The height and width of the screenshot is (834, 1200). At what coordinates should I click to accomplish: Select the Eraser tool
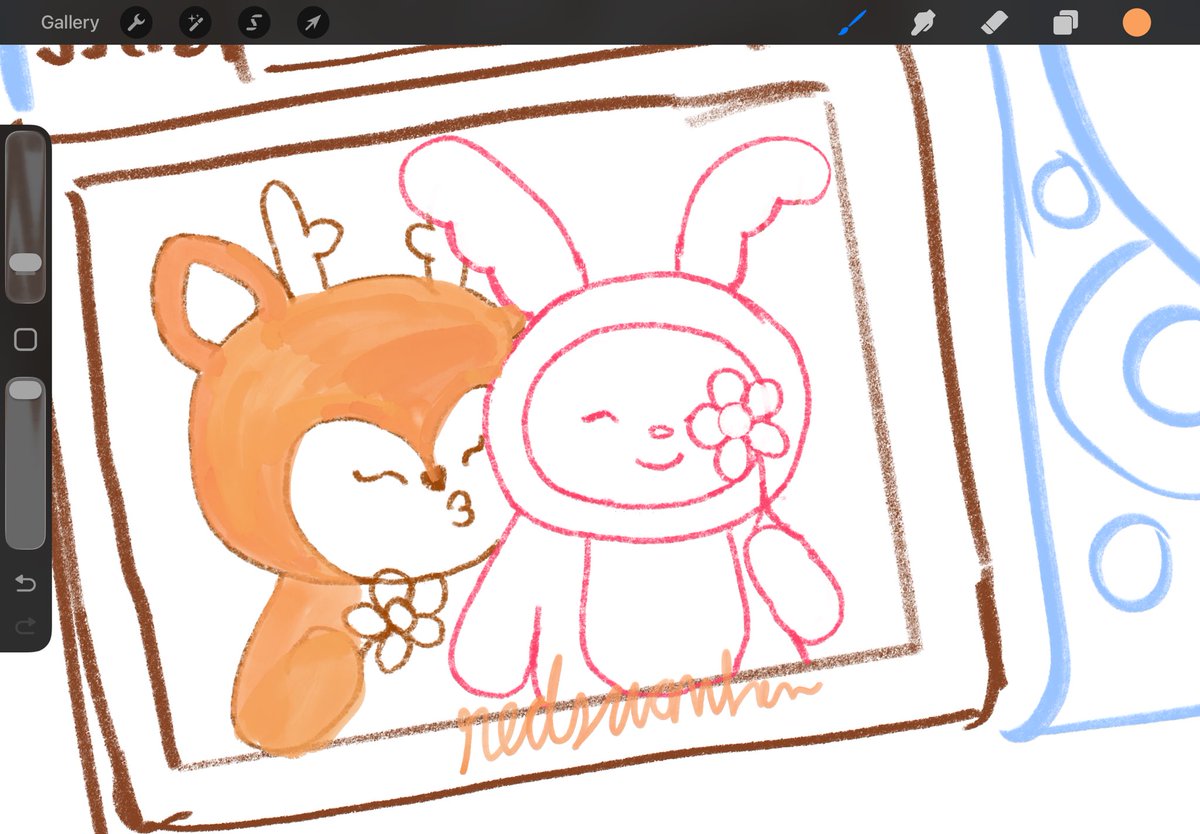tap(995, 22)
